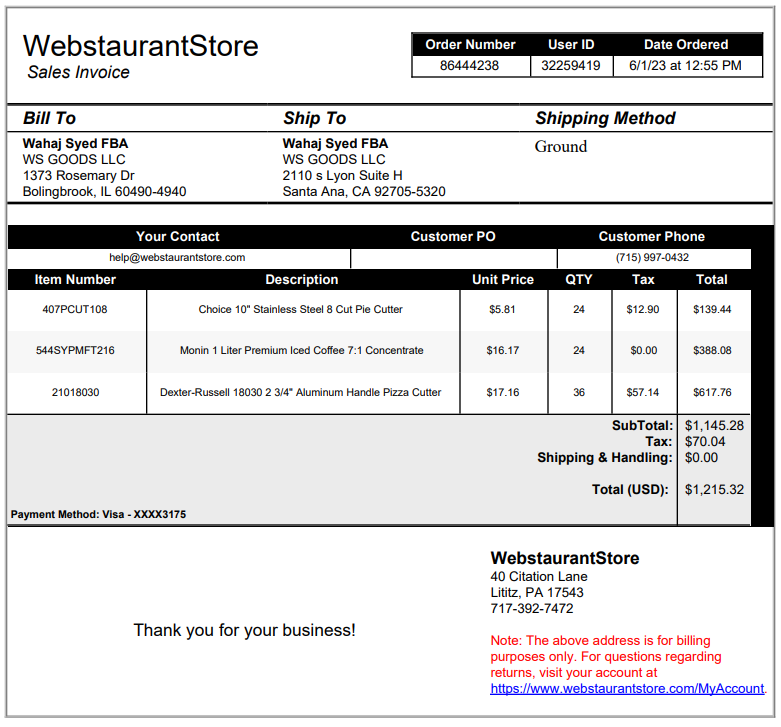This screenshot has height=727, width=781.
Task: Click the Customer PO column header
Action: pos(453,237)
